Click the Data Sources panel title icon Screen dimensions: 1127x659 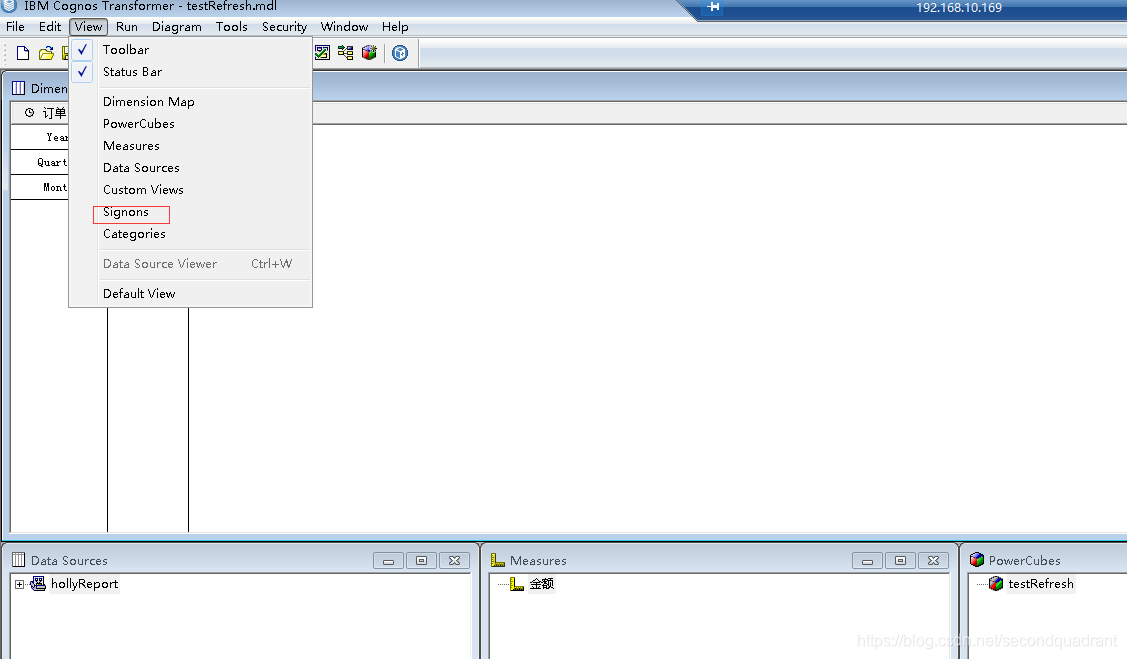click(19, 560)
